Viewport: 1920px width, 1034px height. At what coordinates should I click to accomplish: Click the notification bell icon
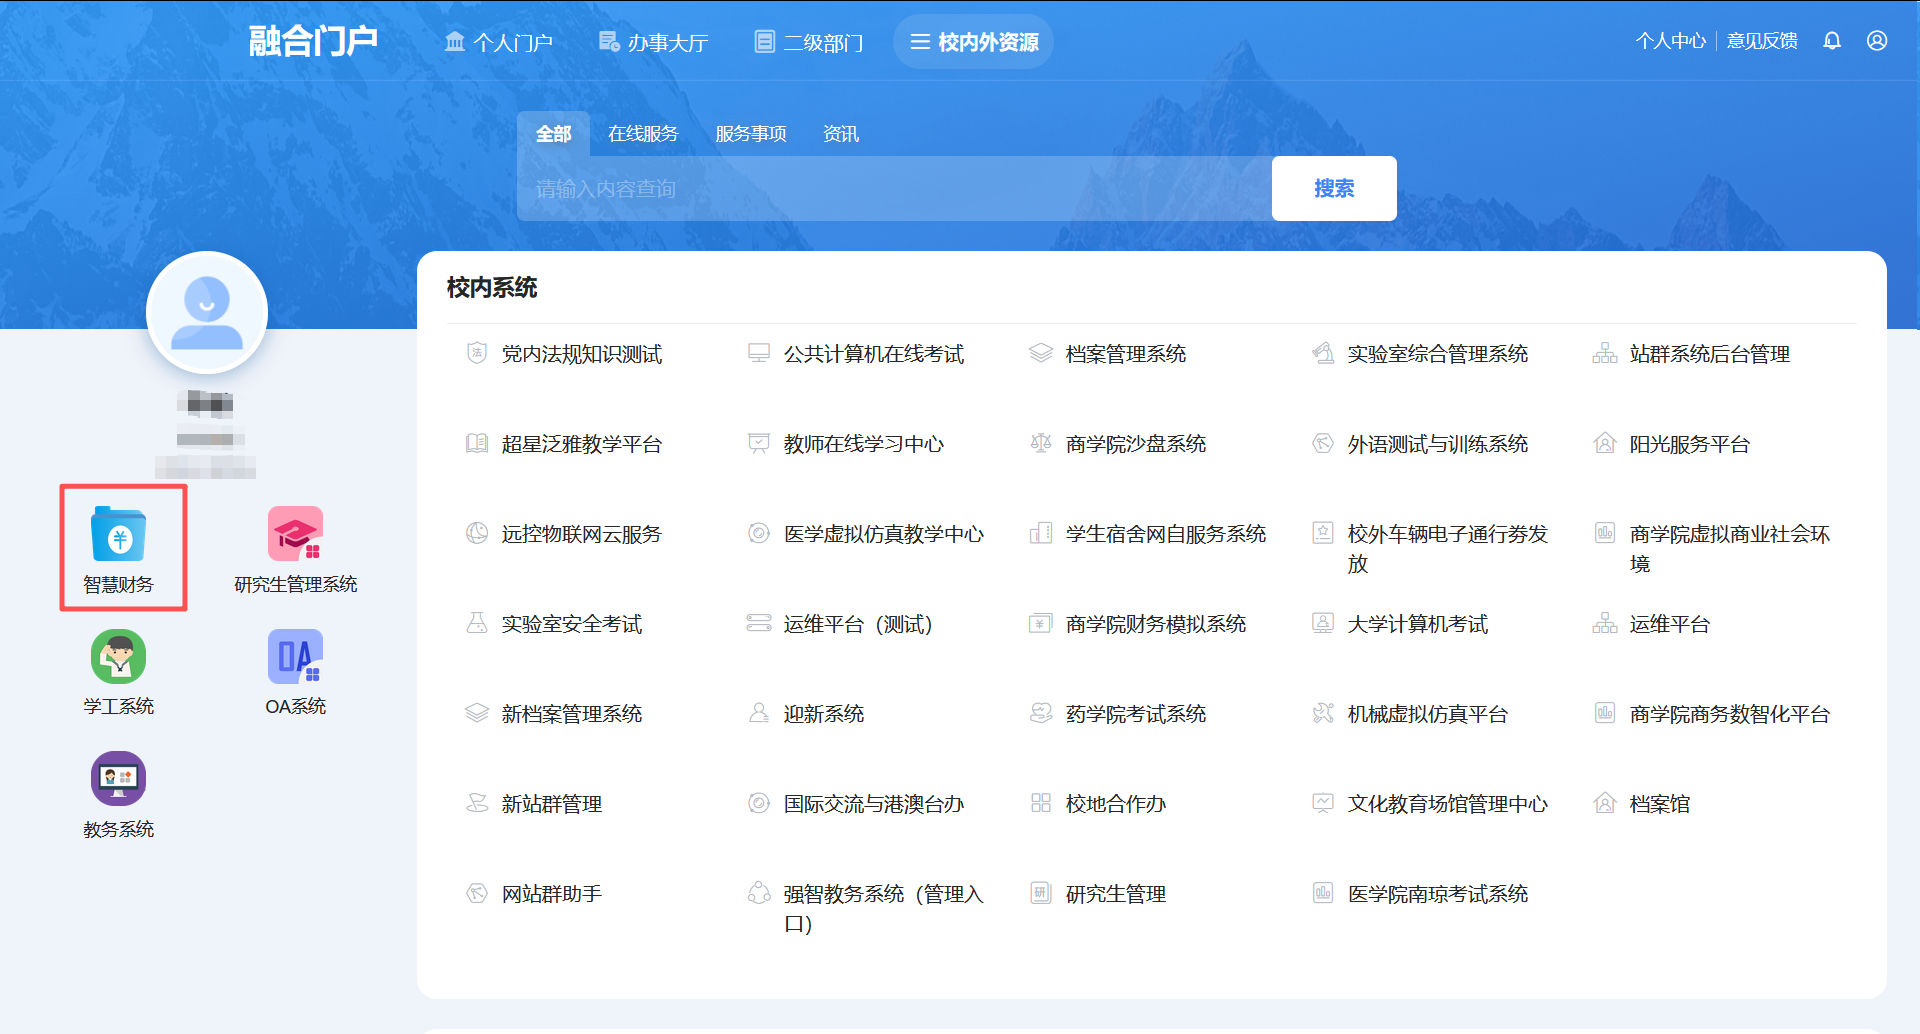1833,41
